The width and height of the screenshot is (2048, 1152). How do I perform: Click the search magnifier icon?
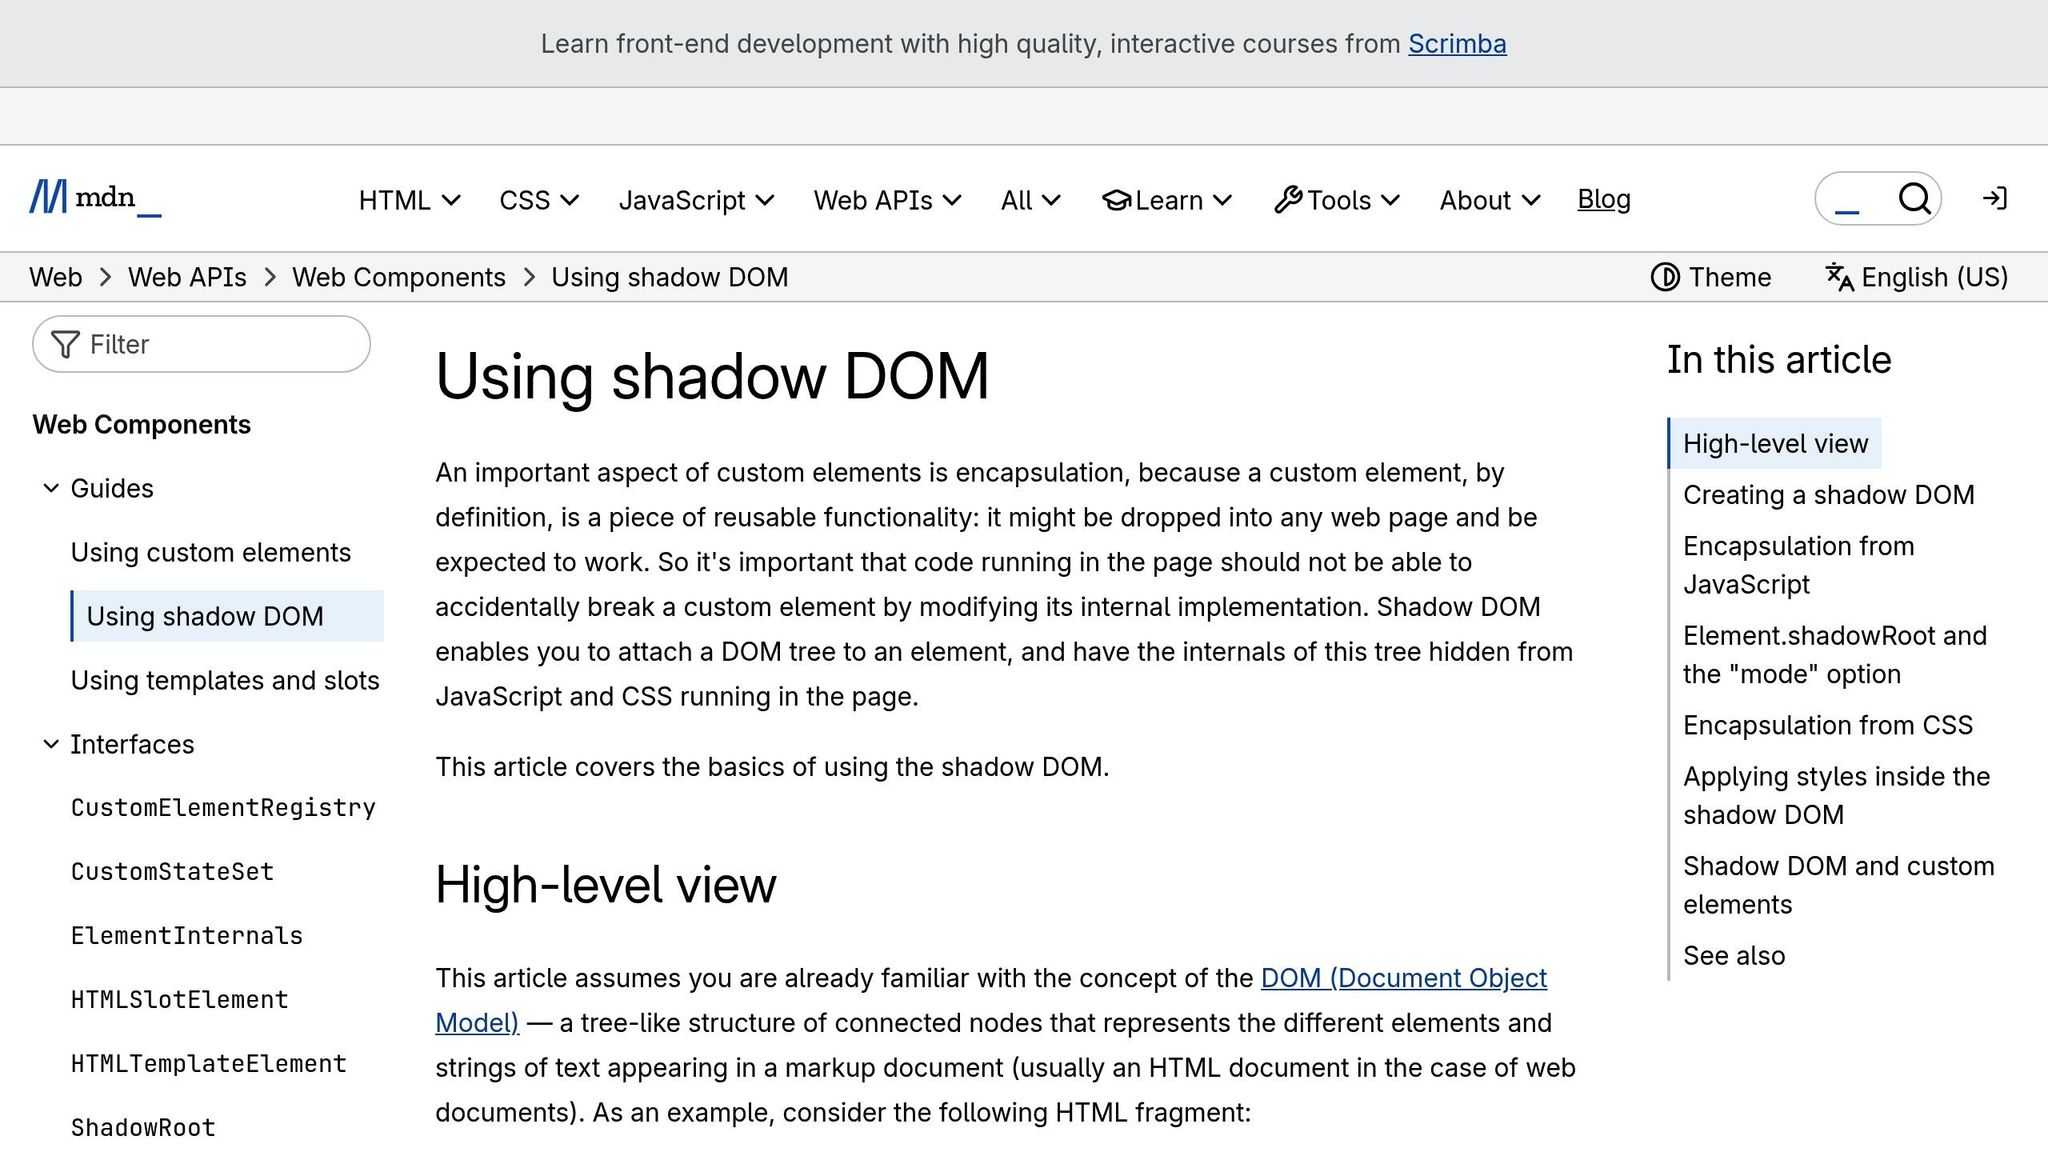point(1914,199)
